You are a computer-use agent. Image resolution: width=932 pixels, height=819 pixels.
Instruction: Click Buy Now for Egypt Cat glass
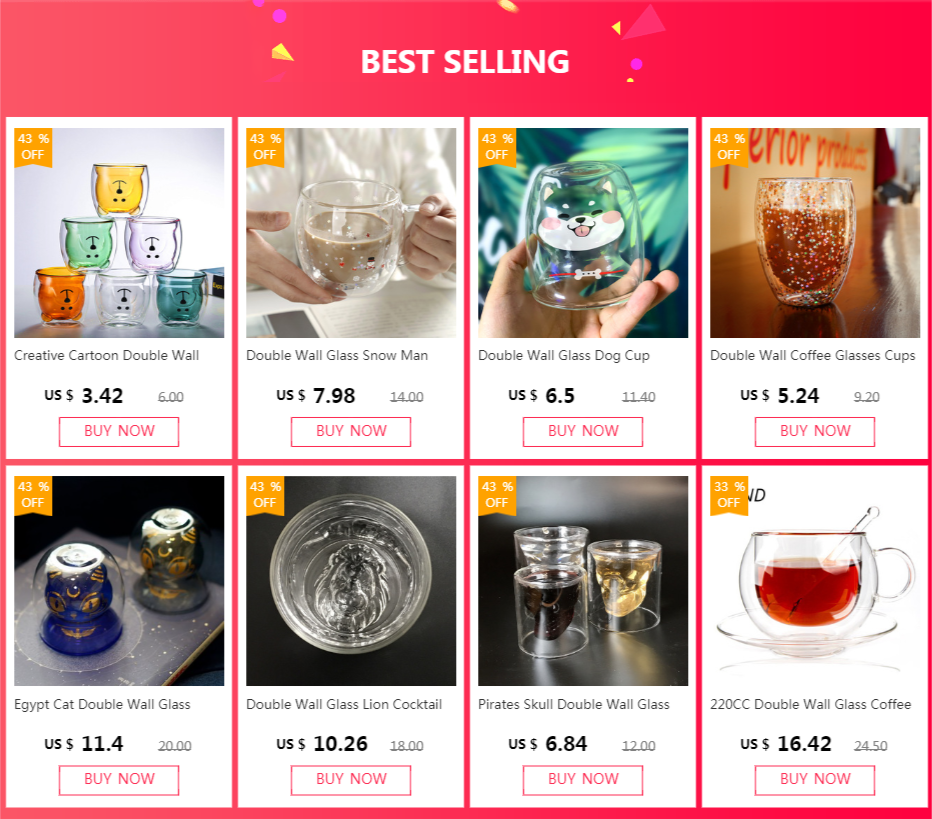coord(119,779)
